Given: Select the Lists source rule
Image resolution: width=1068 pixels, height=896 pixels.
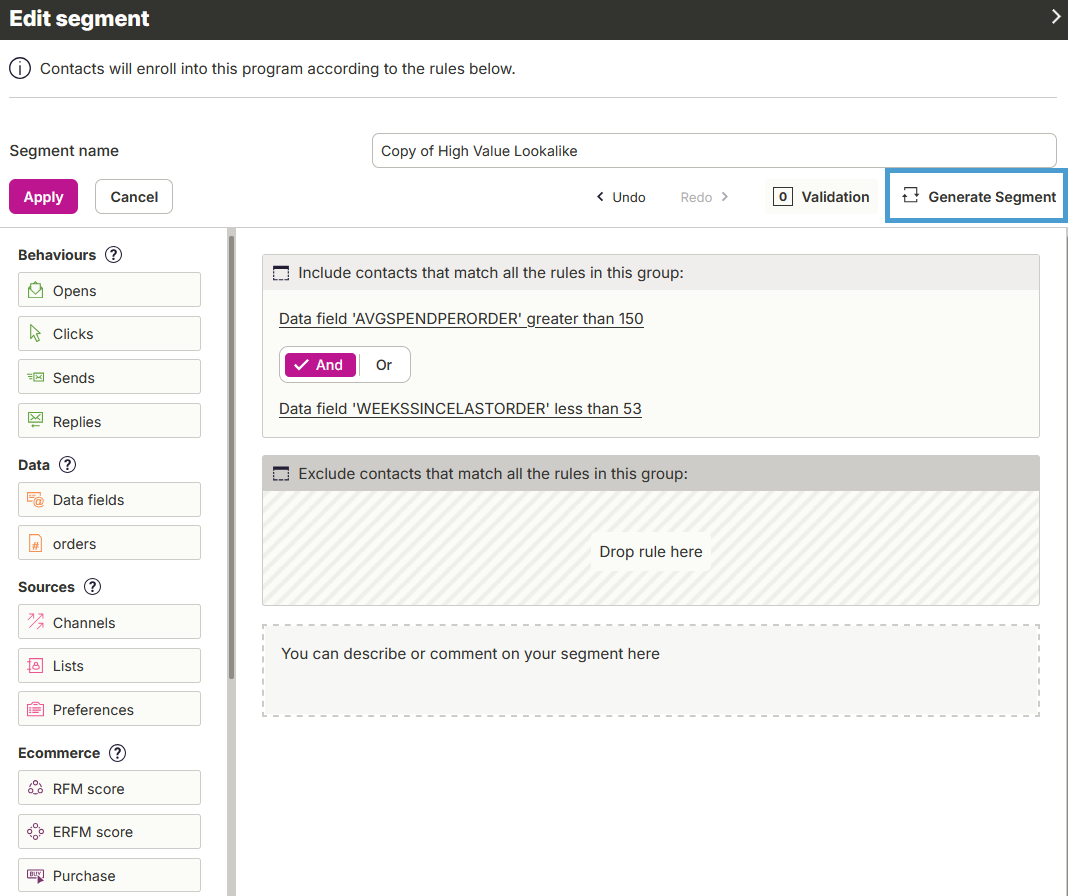Looking at the screenshot, I should coord(109,666).
